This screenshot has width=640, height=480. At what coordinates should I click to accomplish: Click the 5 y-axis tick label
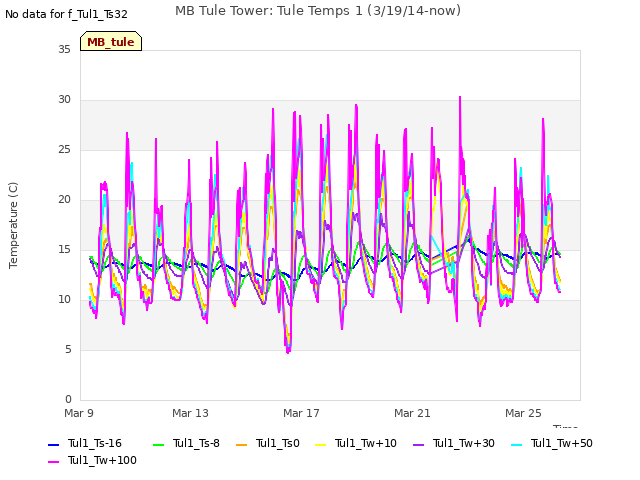point(68,349)
